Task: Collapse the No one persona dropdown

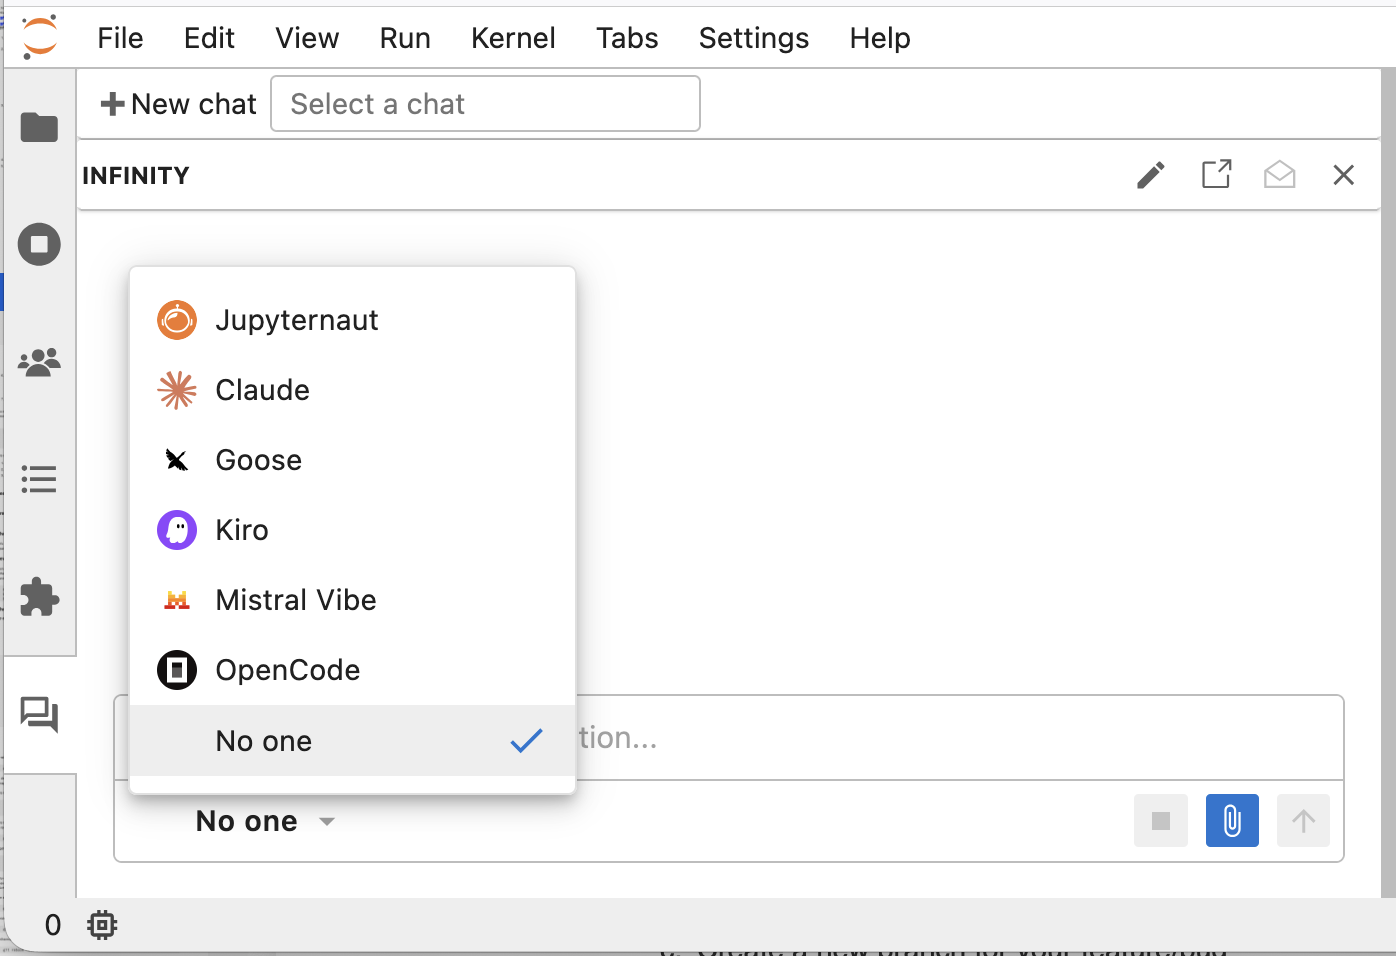Action: pos(265,821)
